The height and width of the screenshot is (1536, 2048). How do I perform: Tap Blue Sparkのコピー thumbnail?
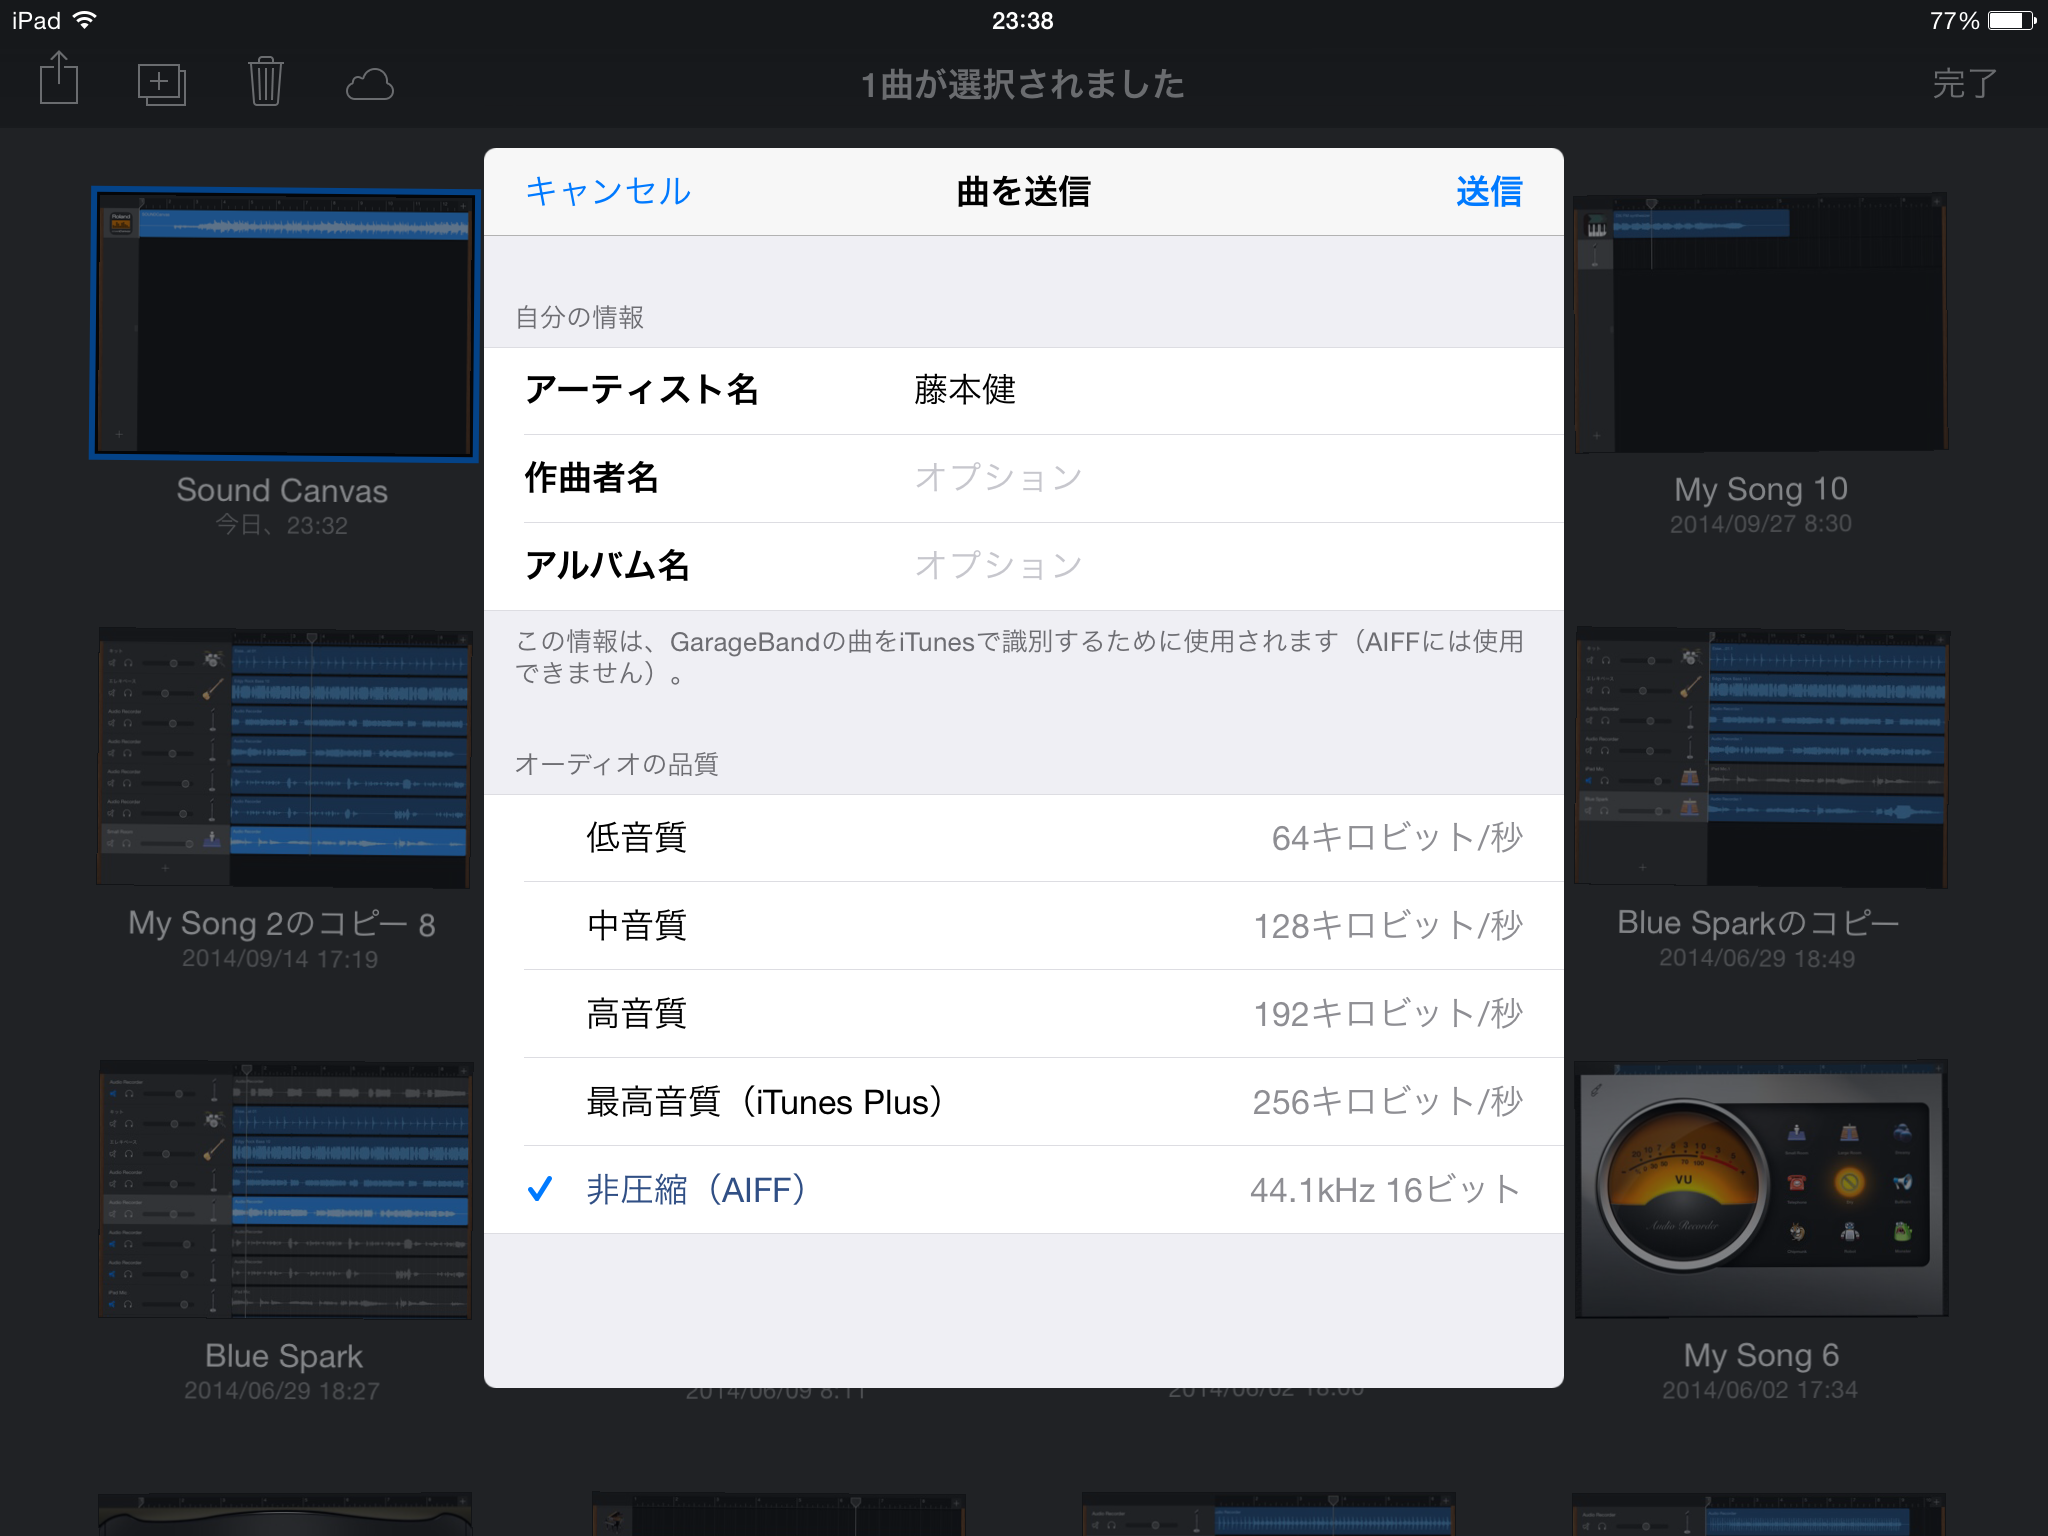[x=1761, y=758]
